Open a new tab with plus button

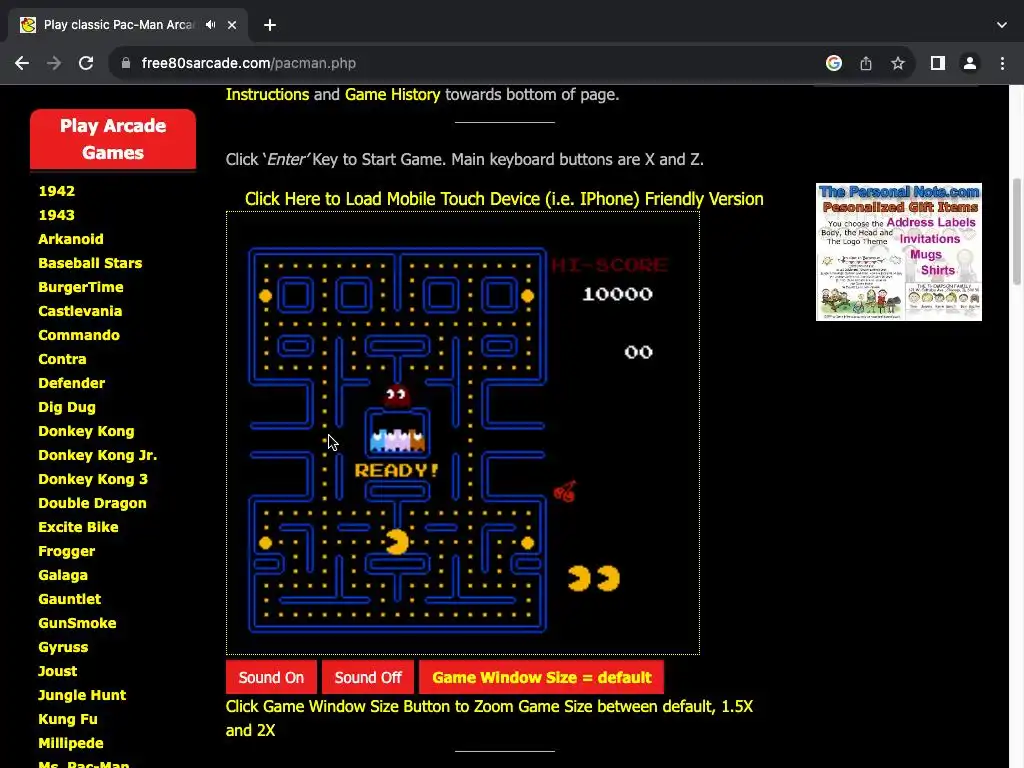(270, 25)
